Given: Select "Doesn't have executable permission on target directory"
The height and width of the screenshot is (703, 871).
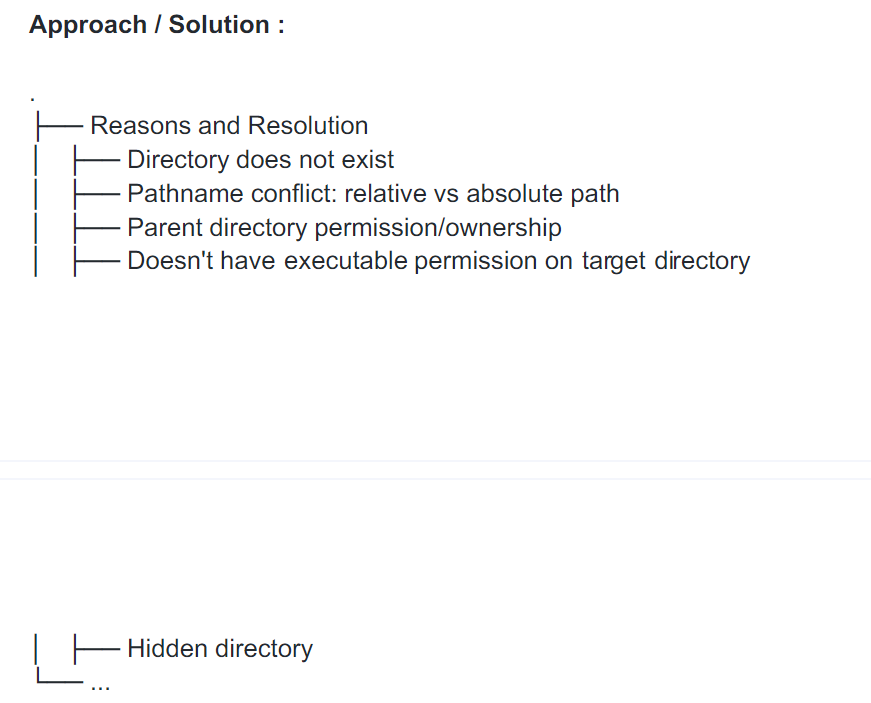Looking at the screenshot, I should click(x=438, y=261).
